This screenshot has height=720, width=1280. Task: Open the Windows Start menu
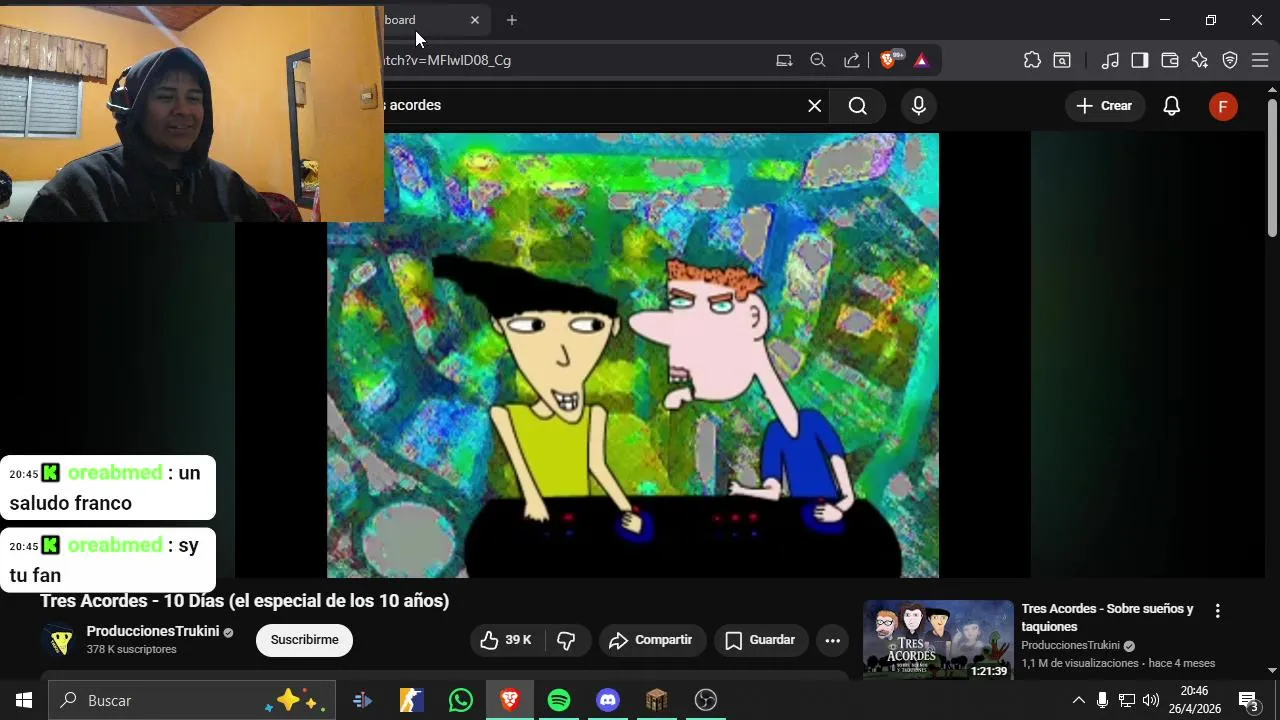(x=23, y=700)
